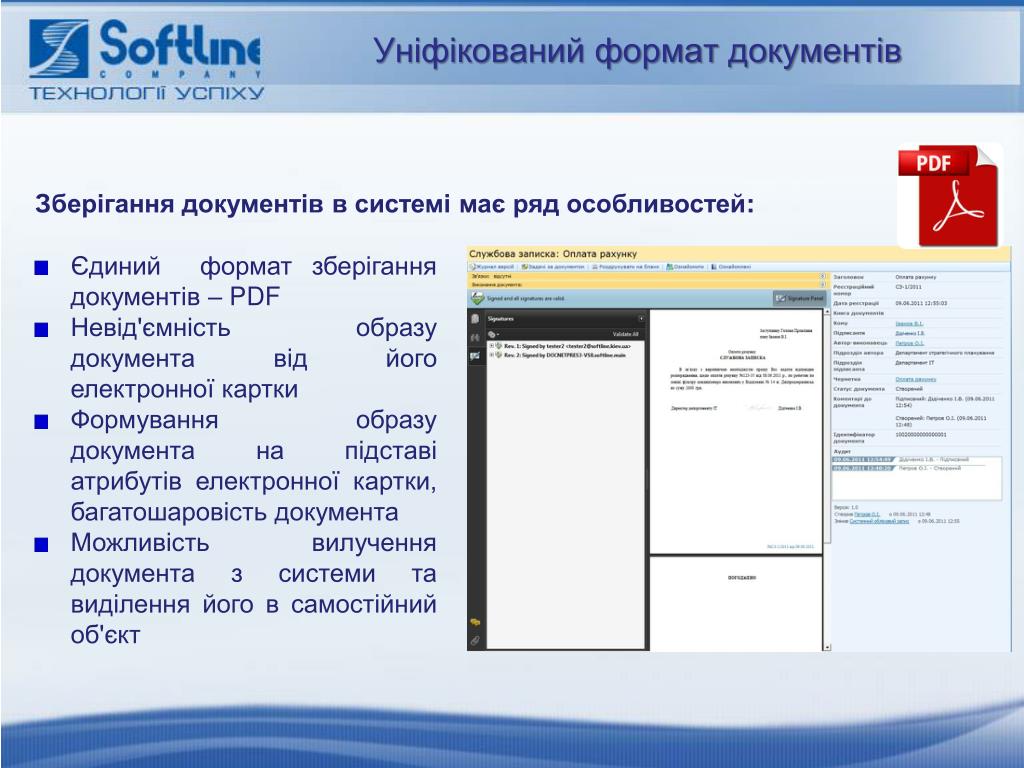
Task: Click the Статус документа value Створений
Action: click(908, 389)
